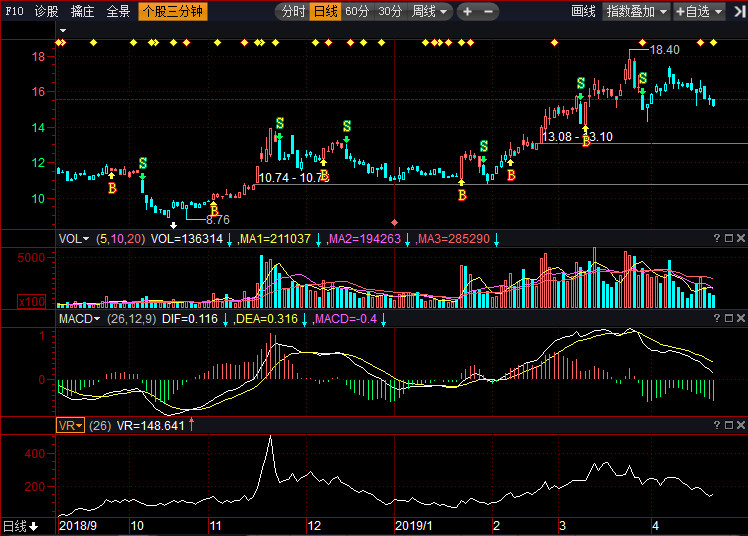Click the 画线 draw line button
The width and height of the screenshot is (748, 536).
click(583, 11)
